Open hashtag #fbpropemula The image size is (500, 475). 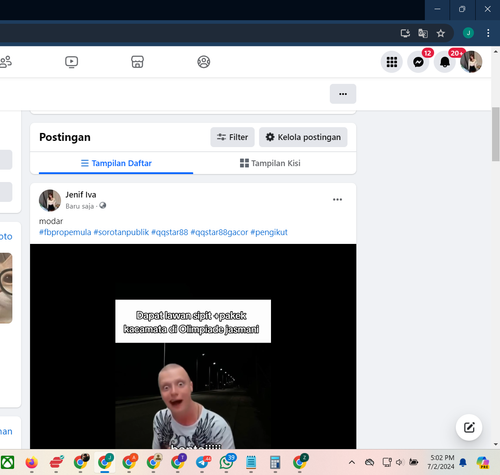click(x=65, y=232)
